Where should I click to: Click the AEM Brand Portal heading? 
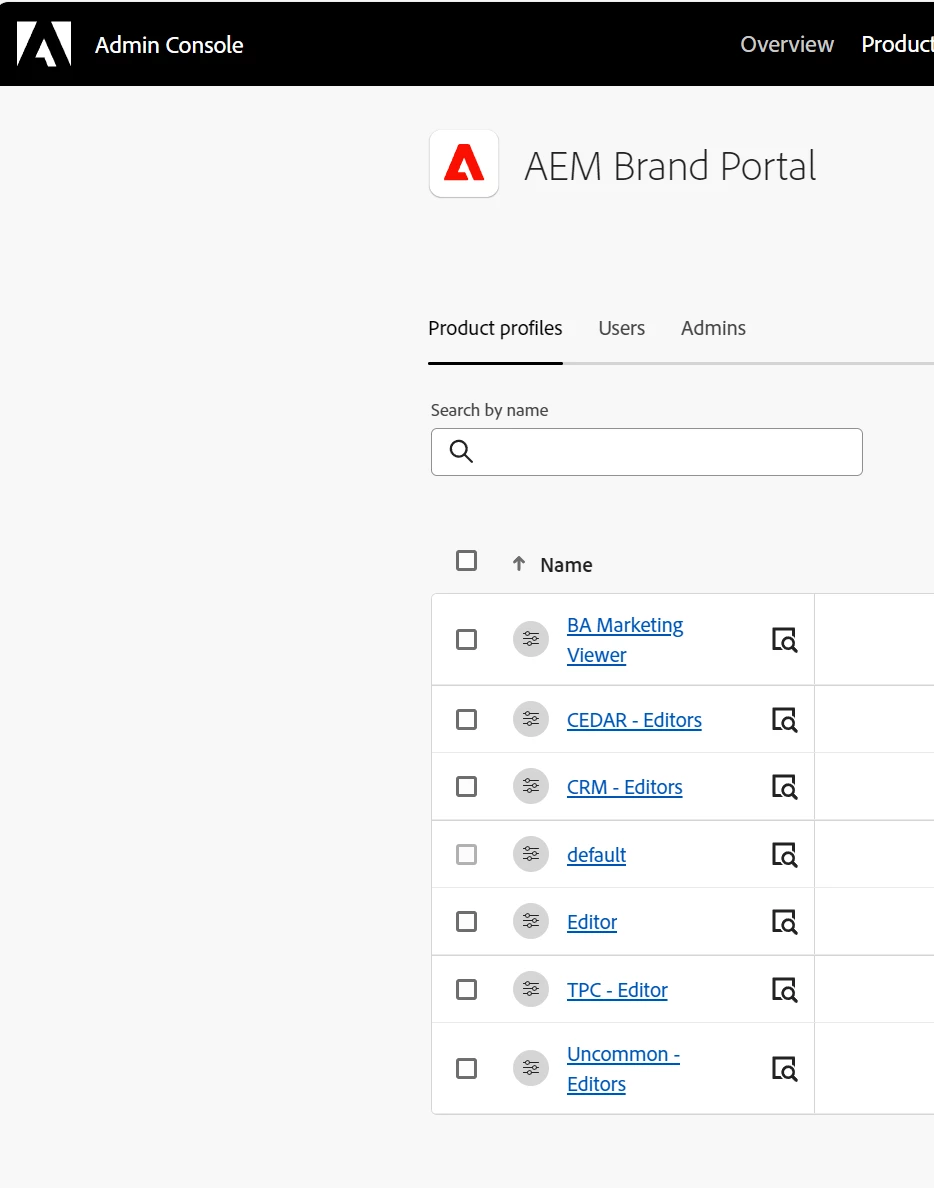(670, 166)
